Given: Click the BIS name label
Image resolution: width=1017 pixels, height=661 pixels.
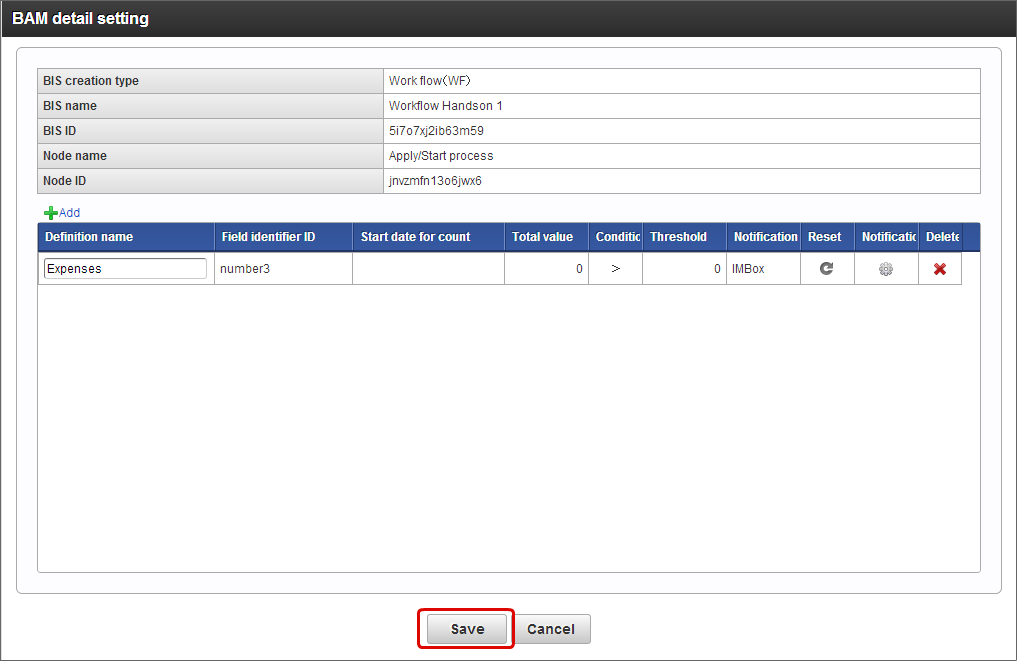Looking at the screenshot, I should (69, 106).
